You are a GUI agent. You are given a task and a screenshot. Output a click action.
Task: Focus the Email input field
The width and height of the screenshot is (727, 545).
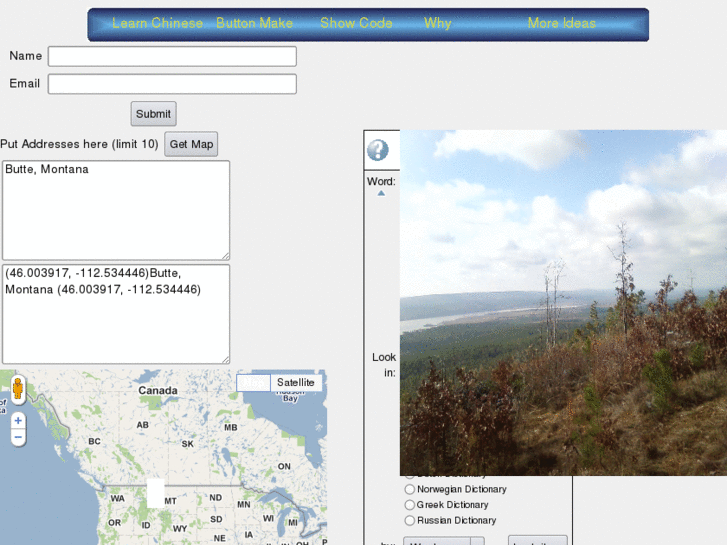(x=172, y=84)
